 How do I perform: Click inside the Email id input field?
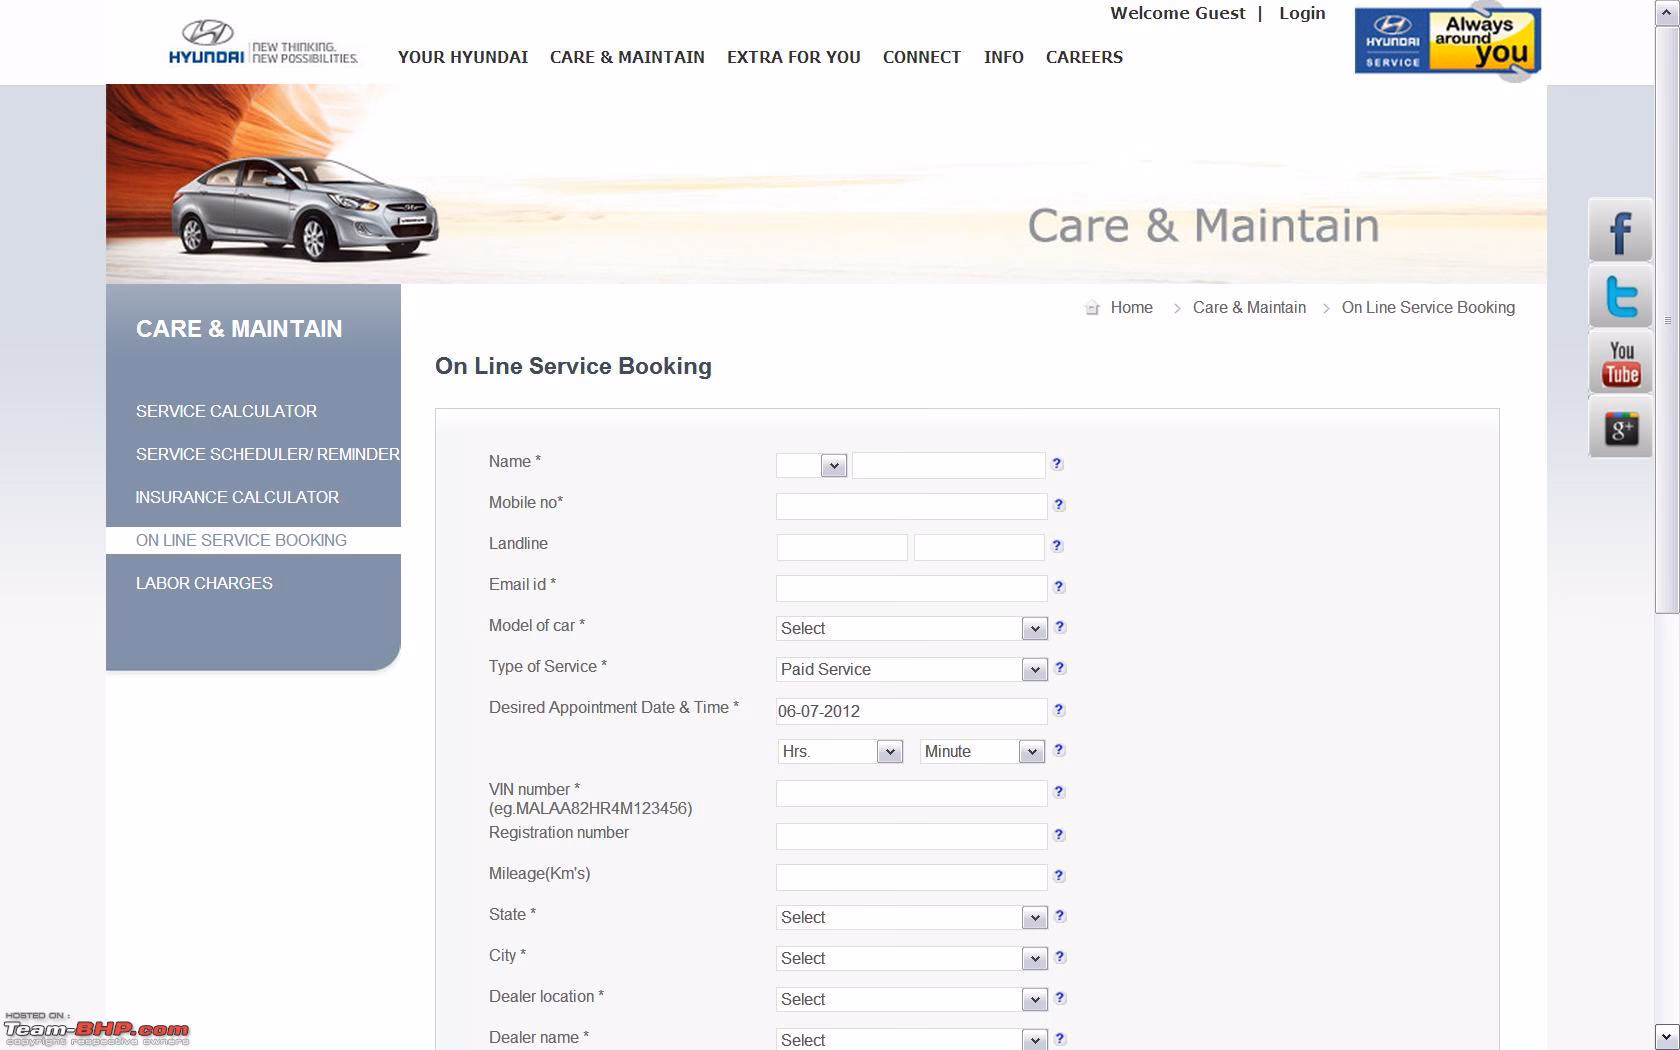pyautogui.click(x=910, y=588)
